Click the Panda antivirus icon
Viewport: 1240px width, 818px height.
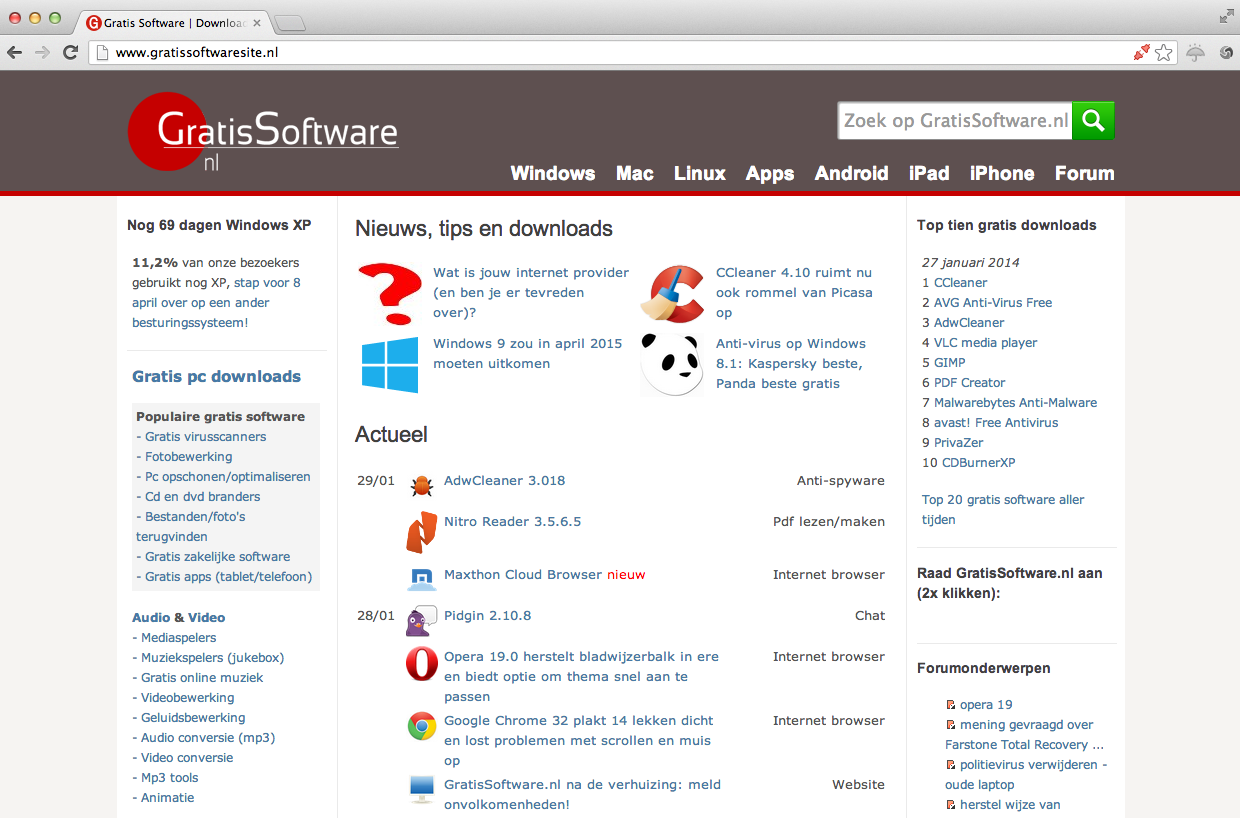(x=672, y=364)
